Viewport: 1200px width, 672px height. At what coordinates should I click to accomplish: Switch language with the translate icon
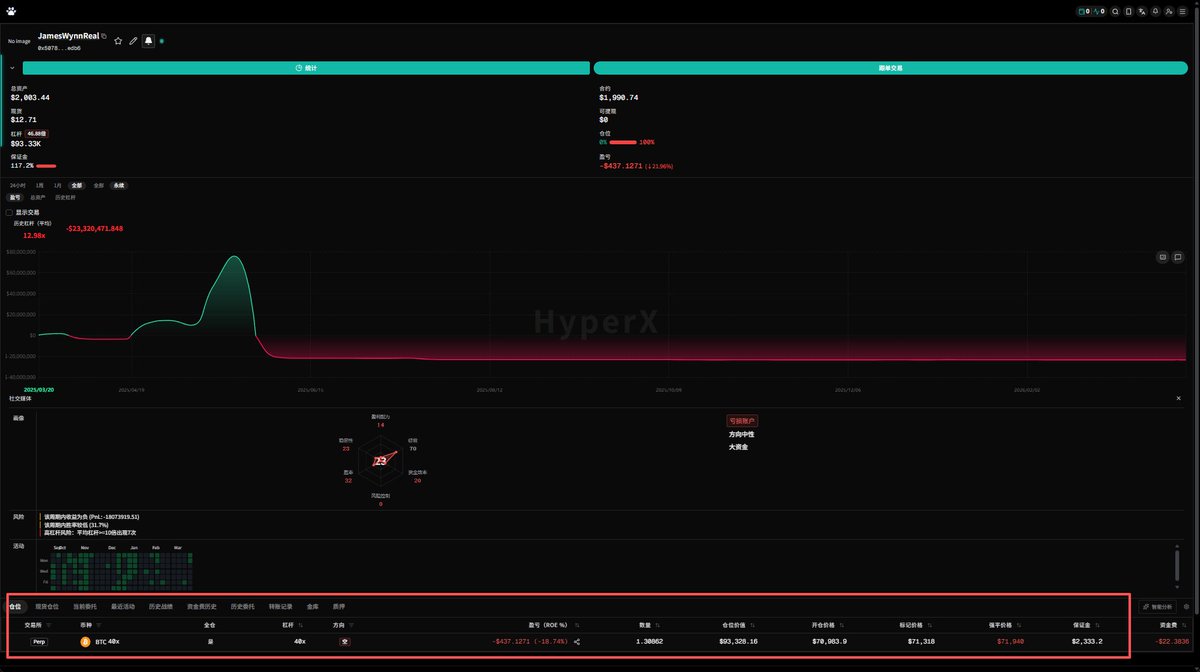tap(1142, 11)
